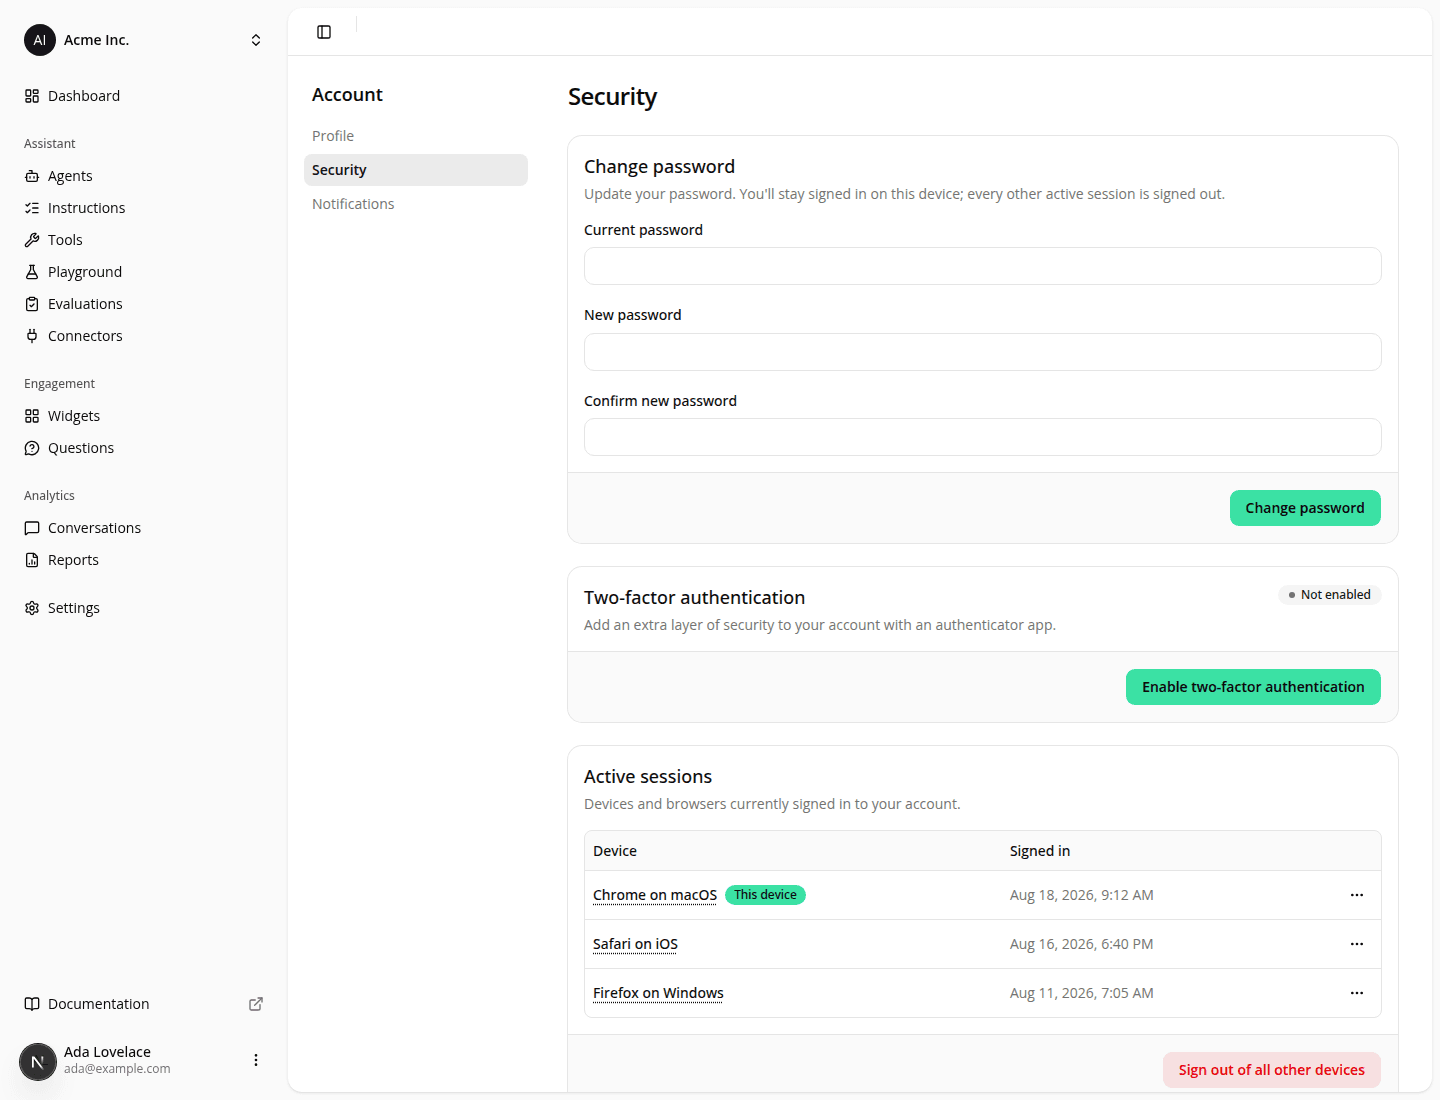This screenshot has width=1440, height=1100.
Task: Open Conversations under Analytics
Action: 144,528
